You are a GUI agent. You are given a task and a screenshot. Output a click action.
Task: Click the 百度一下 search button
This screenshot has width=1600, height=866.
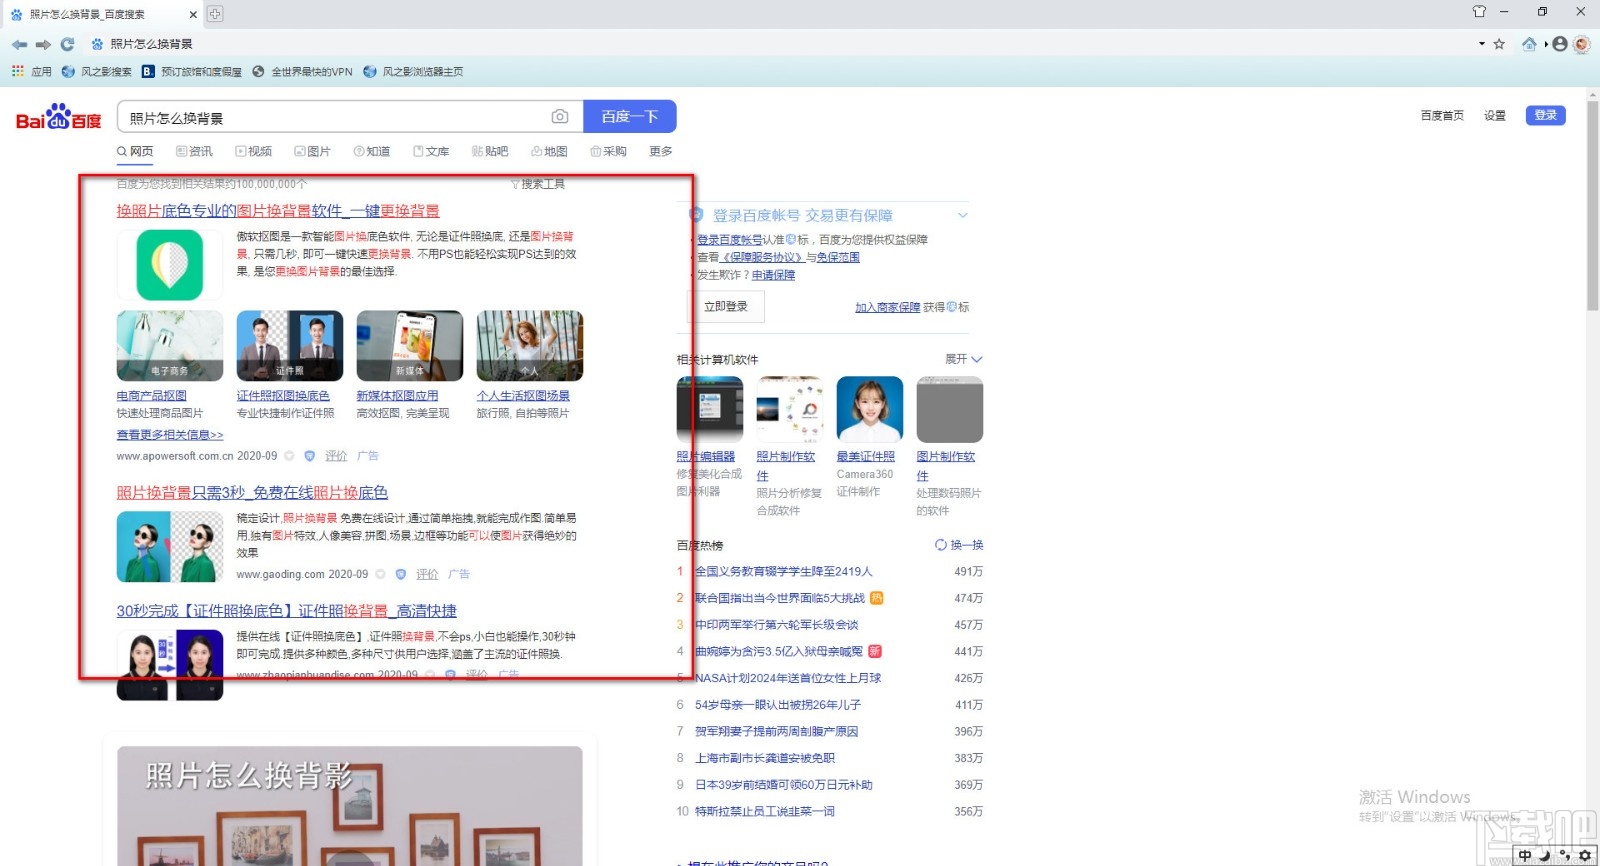tap(630, 117)
